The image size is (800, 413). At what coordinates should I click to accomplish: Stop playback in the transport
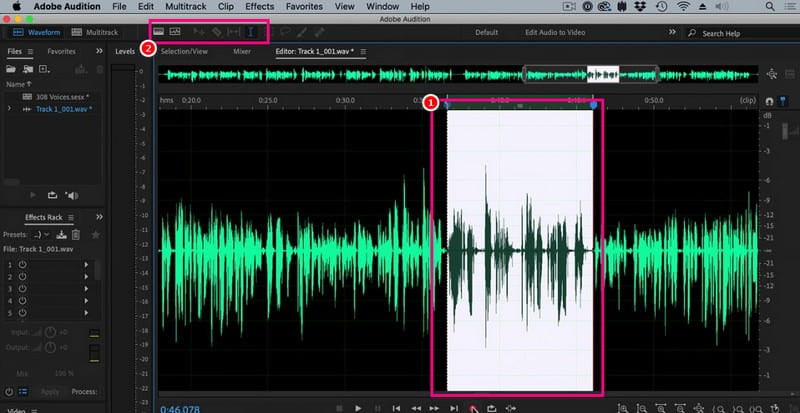coord(339,408)
